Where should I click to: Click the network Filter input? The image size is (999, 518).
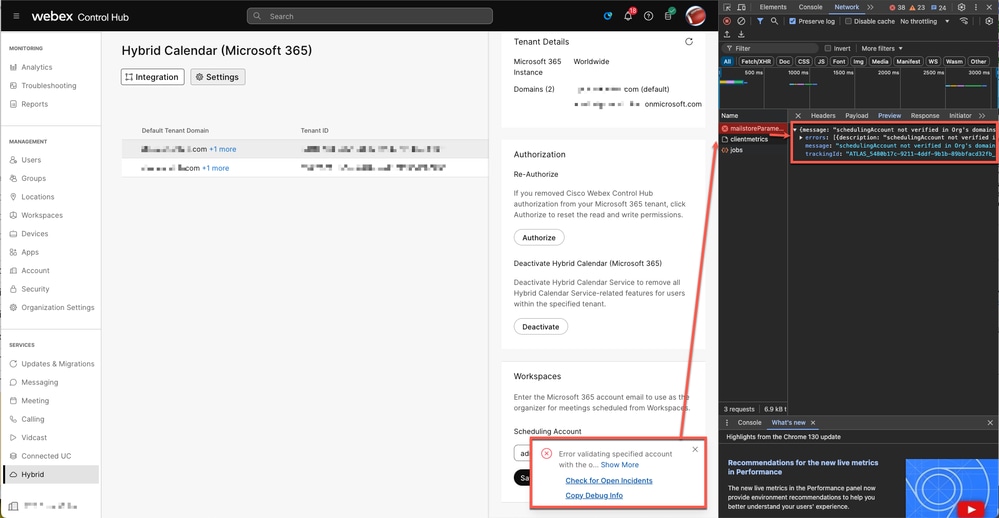[x=770, y=48]
